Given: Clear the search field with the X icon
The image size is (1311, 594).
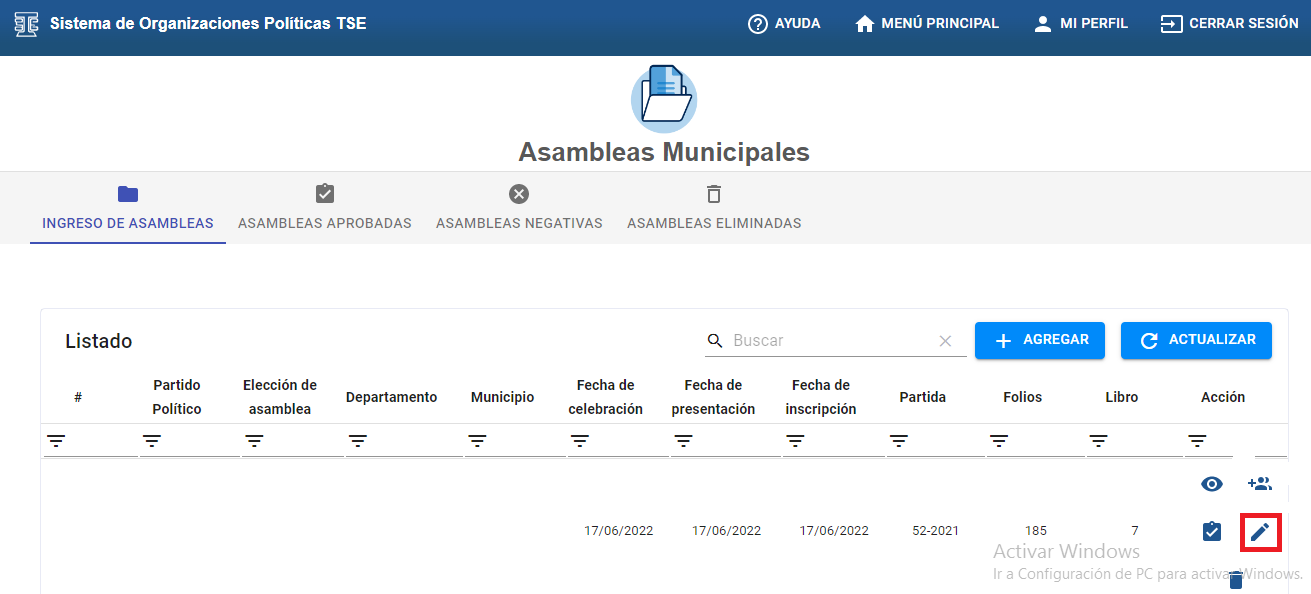Looking at the screenshot, I should pyautogui.click(x=945, y=341).
